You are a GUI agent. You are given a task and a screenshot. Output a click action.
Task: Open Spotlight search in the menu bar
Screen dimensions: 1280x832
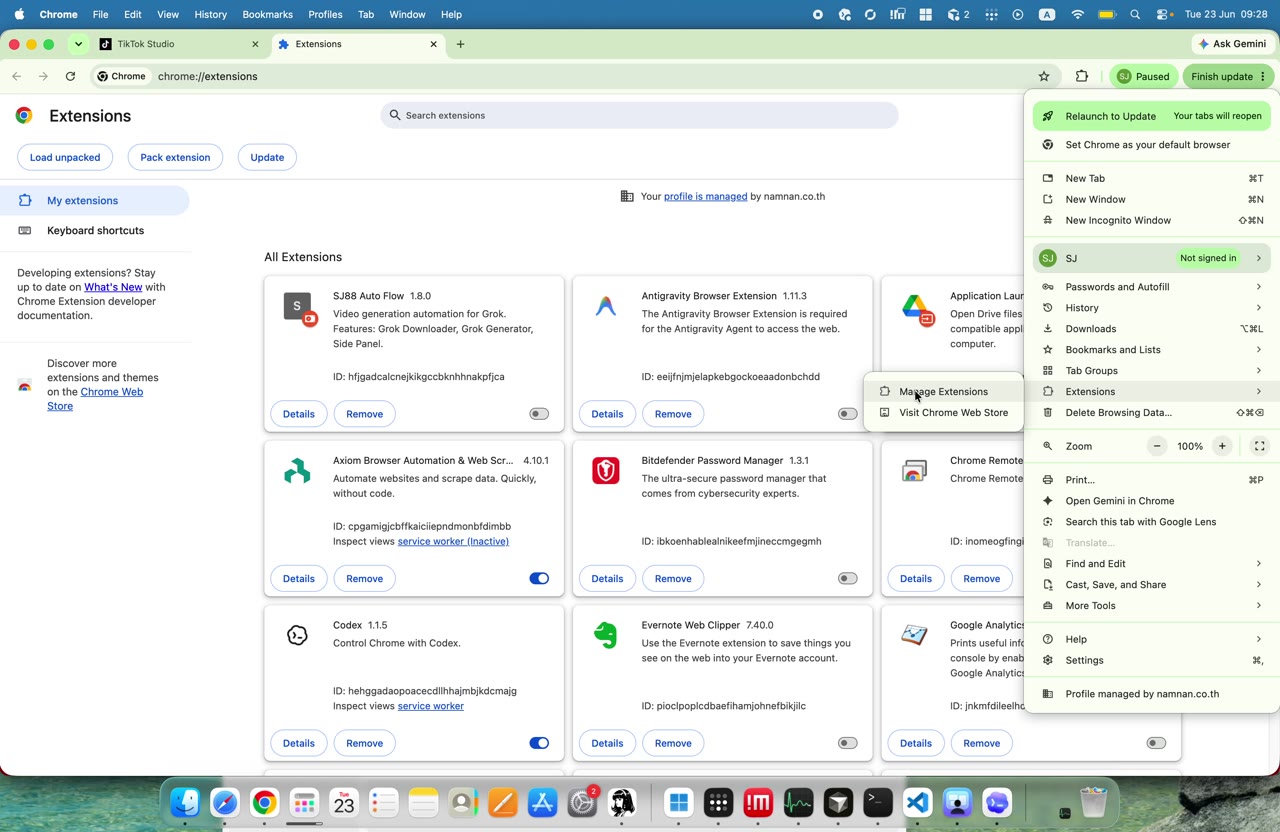point(1135,15)
